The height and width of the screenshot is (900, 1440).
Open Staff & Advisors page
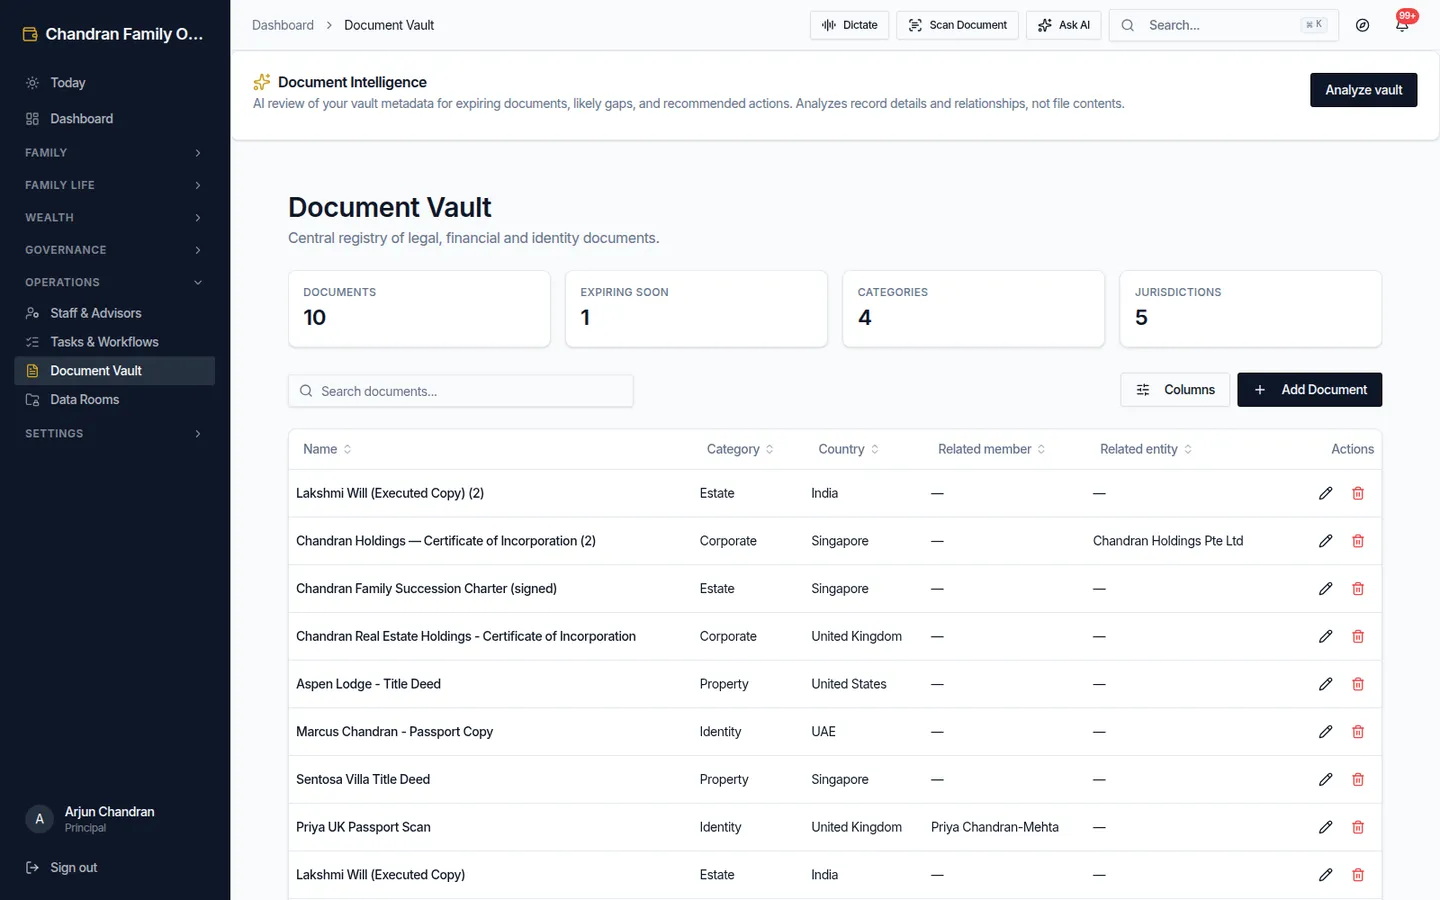click(x=114, y=313)
